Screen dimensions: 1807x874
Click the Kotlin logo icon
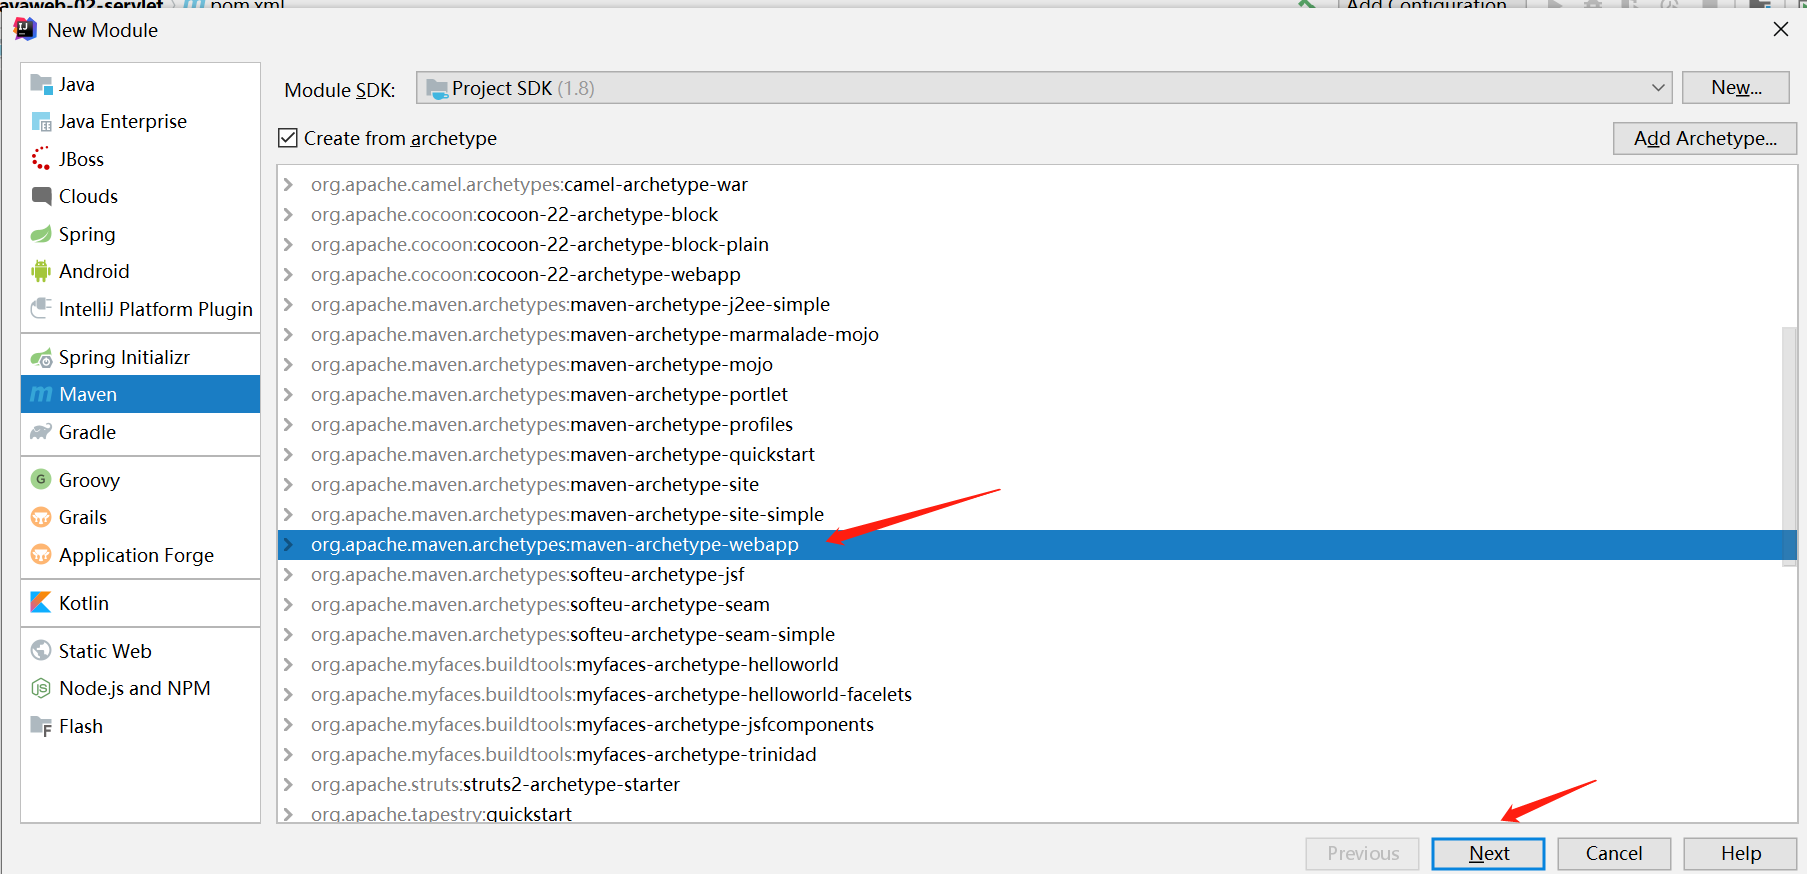pos(41,603)
